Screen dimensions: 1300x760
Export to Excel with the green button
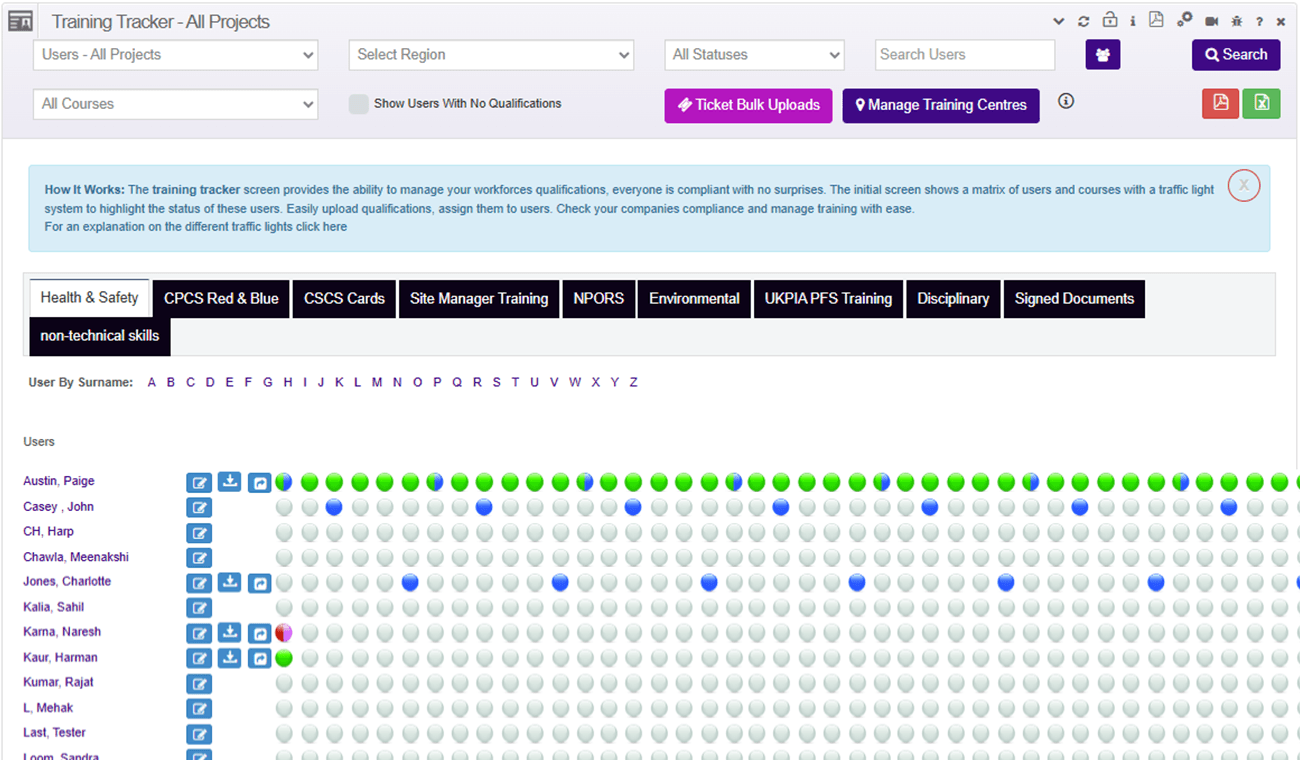[x=1261, y=104]
